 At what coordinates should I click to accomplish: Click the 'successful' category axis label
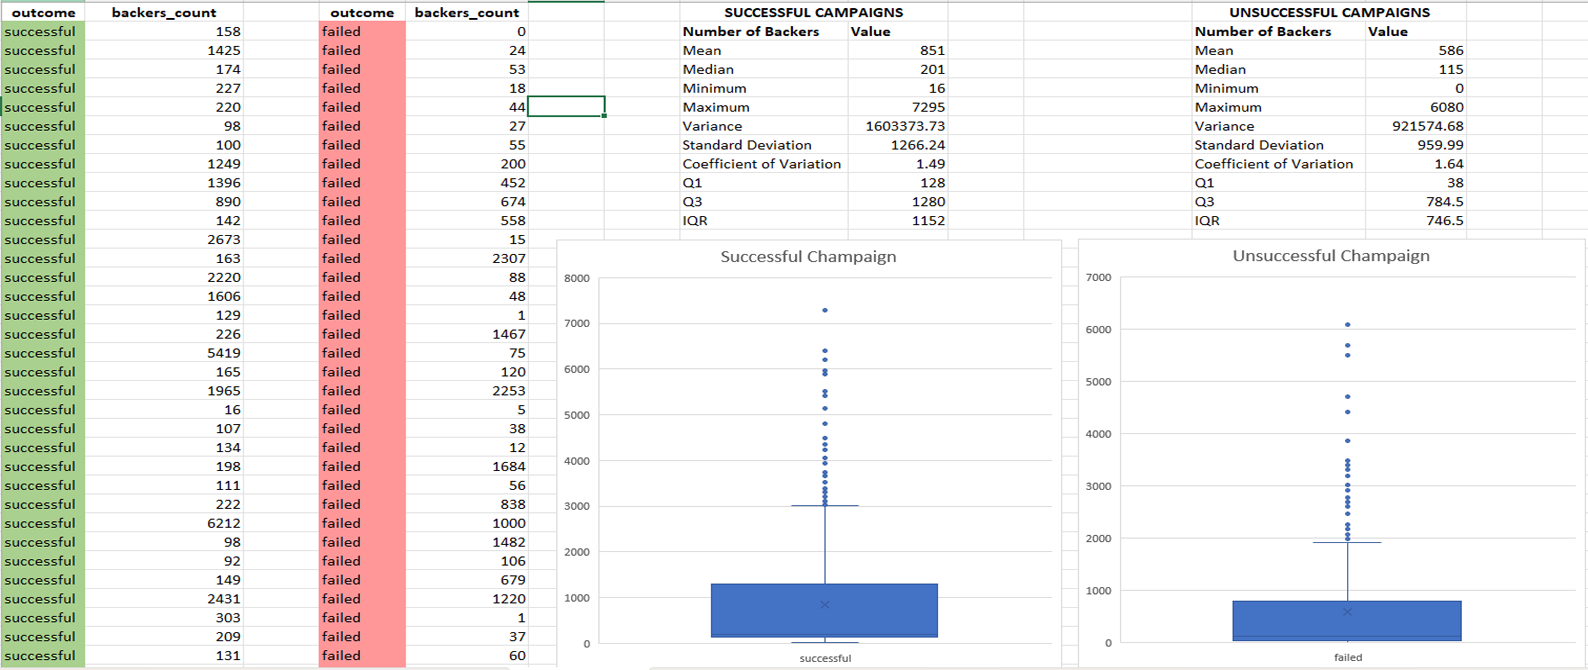click(825, 658)
